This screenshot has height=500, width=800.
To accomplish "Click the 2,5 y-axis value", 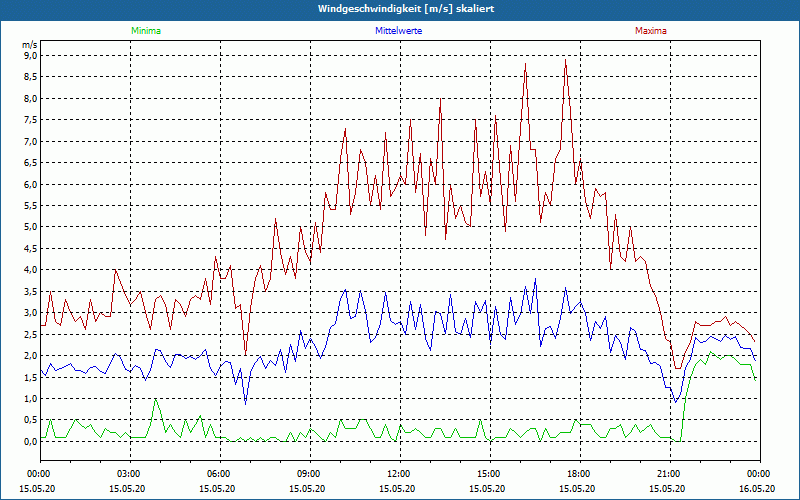I will [x=32, y=334].
